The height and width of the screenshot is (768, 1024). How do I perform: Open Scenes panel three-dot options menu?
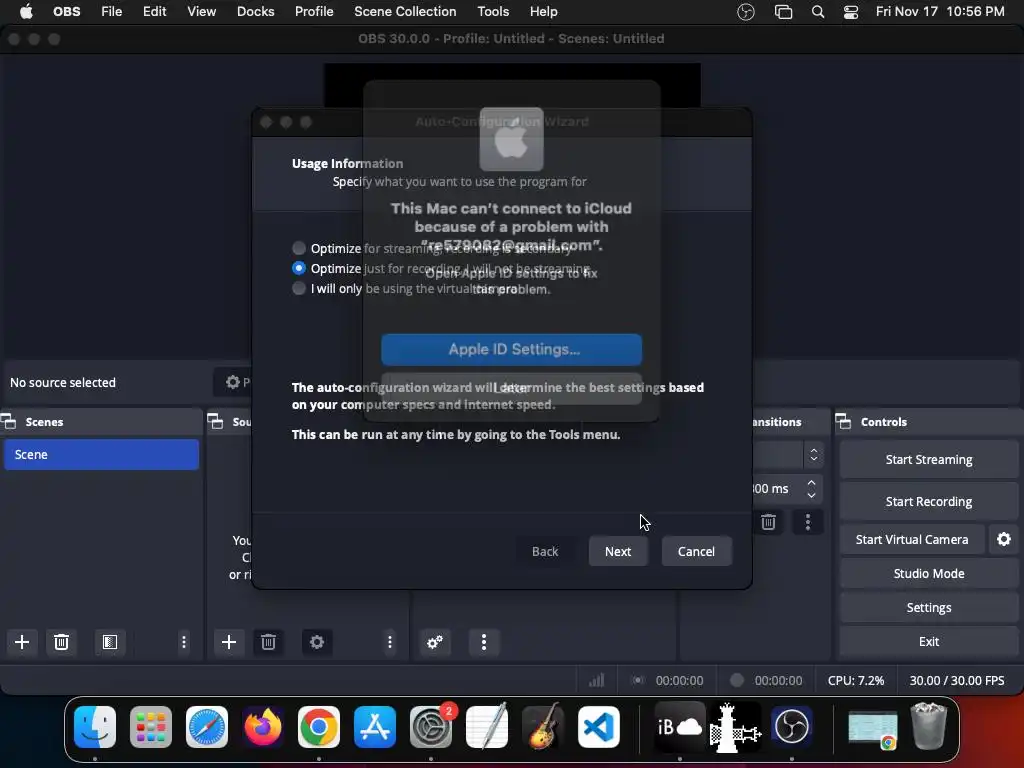point(184,642)
